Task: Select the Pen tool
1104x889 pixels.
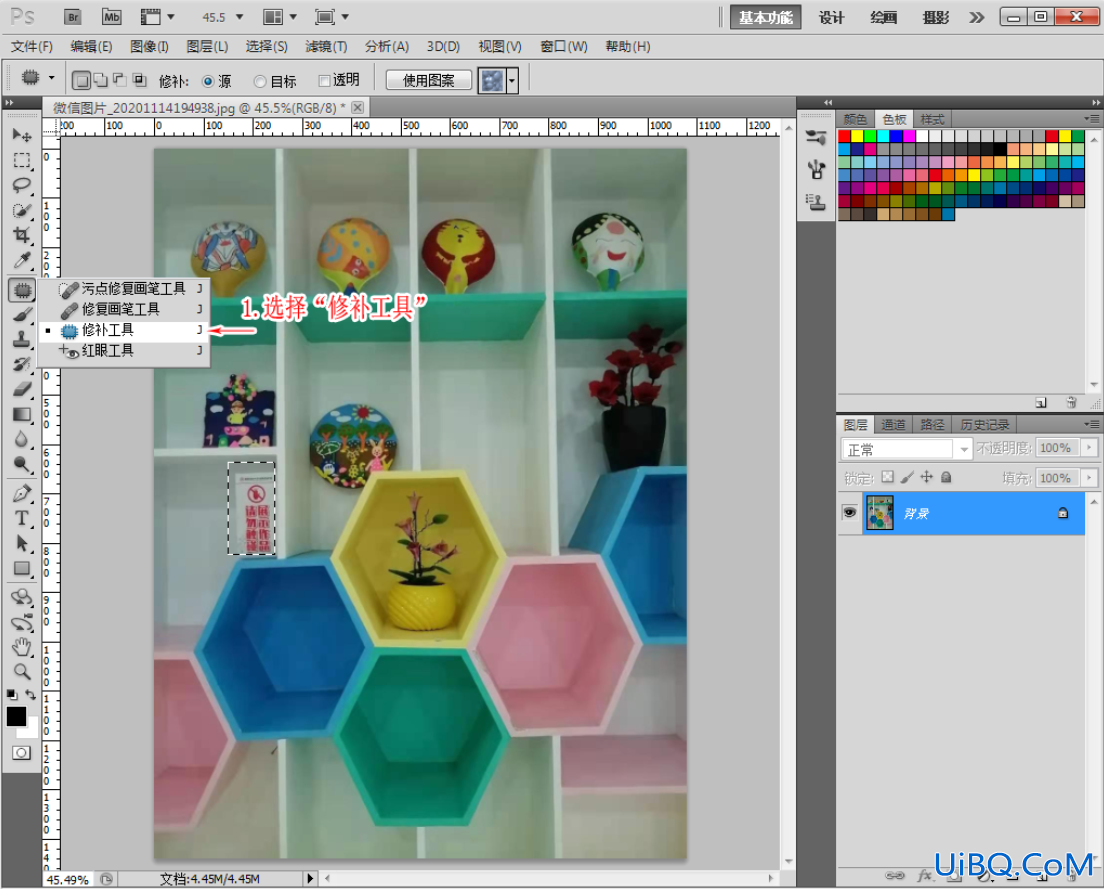Action: tap(22, 493)
